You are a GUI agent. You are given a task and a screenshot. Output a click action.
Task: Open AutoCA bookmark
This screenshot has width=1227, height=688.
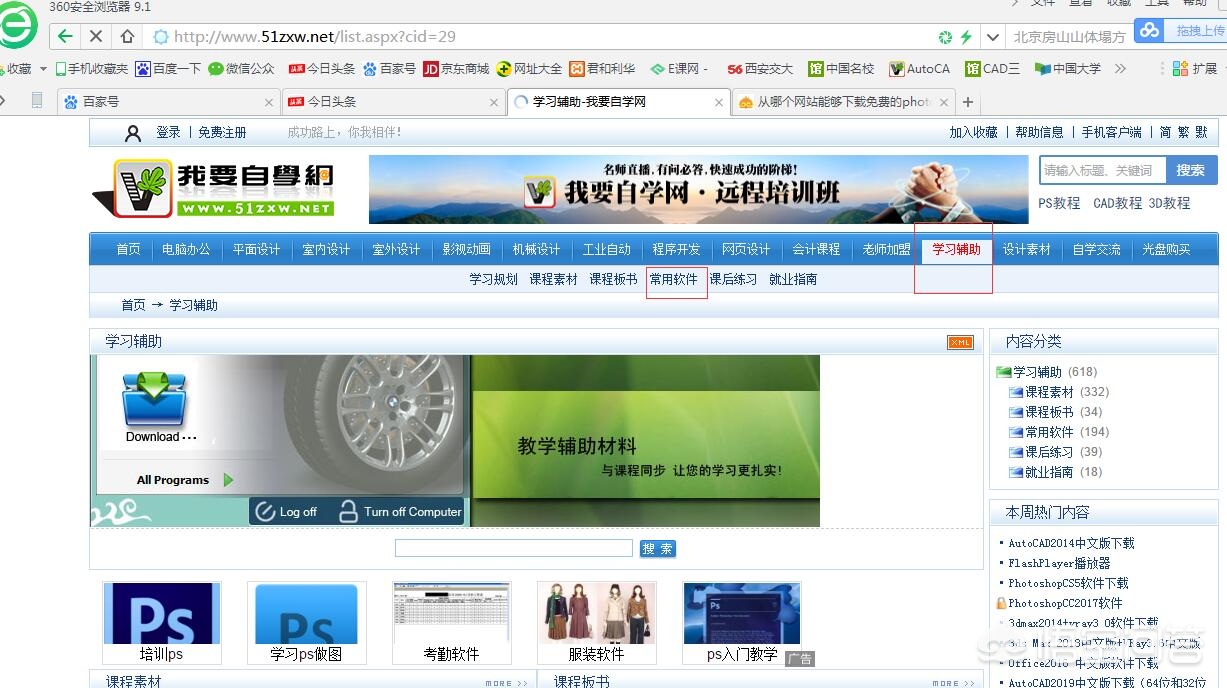919,69
